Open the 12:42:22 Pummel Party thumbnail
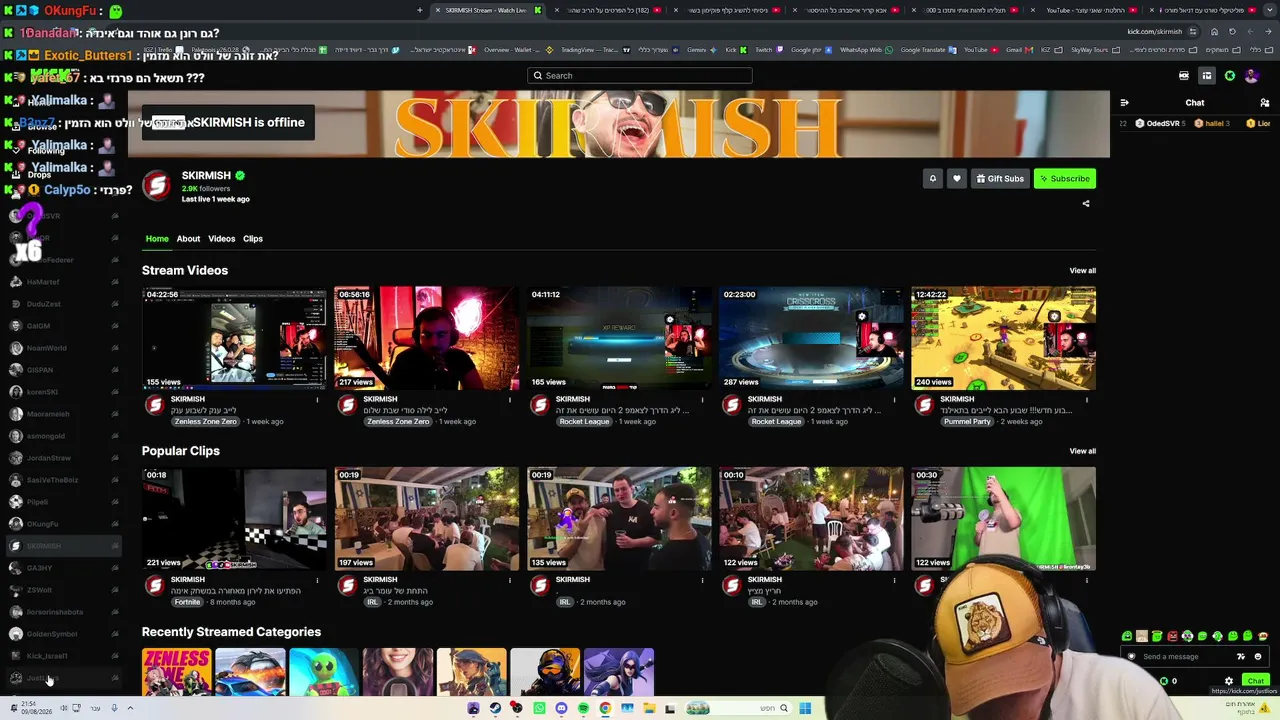This screenshot has height=720, width=1280. (x=1003, y=338)
